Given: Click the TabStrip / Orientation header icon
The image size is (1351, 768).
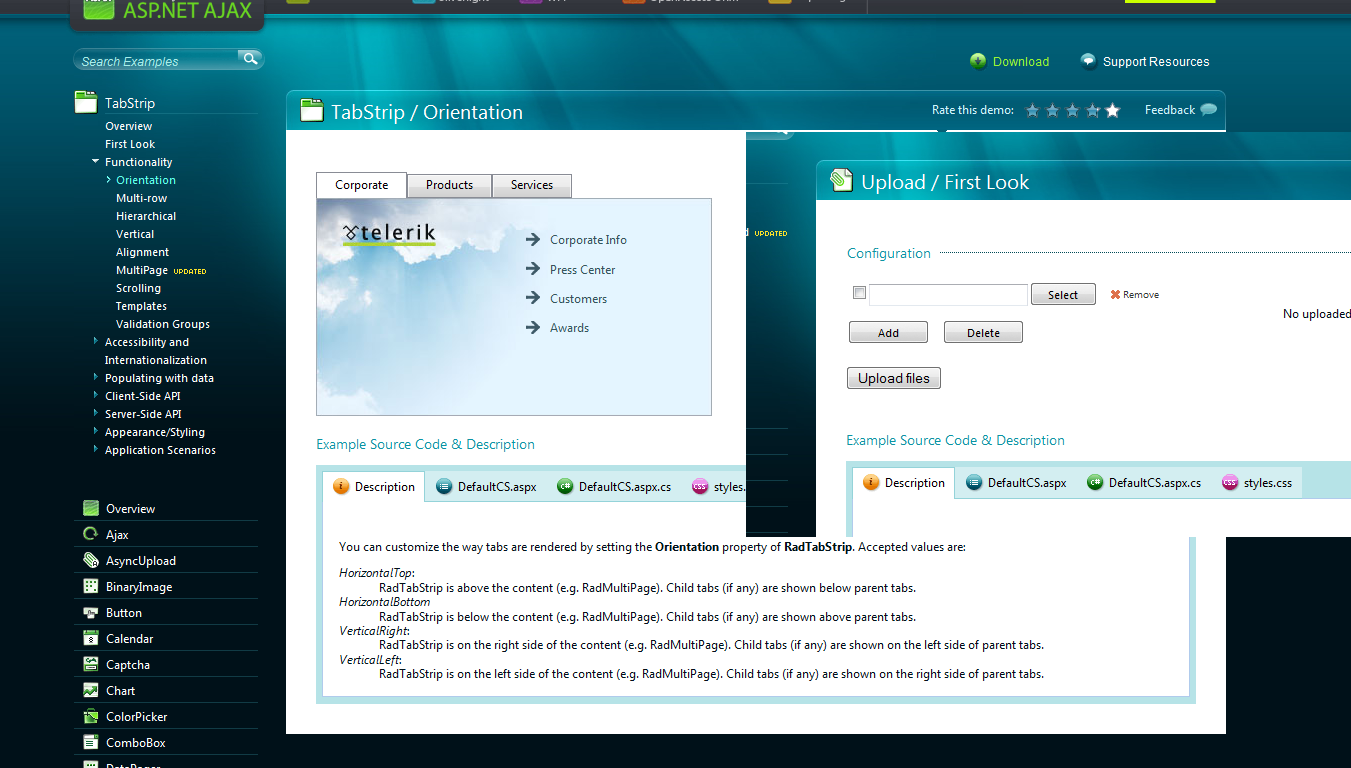Looking at the screenshot, I should 312,111.
